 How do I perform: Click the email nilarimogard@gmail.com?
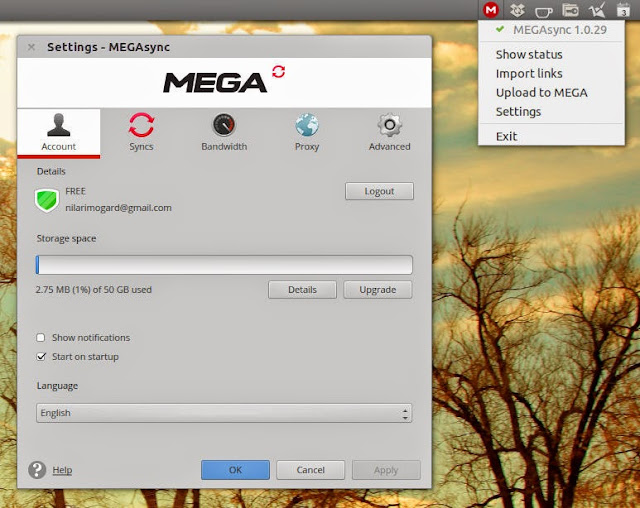click(118, 208)
